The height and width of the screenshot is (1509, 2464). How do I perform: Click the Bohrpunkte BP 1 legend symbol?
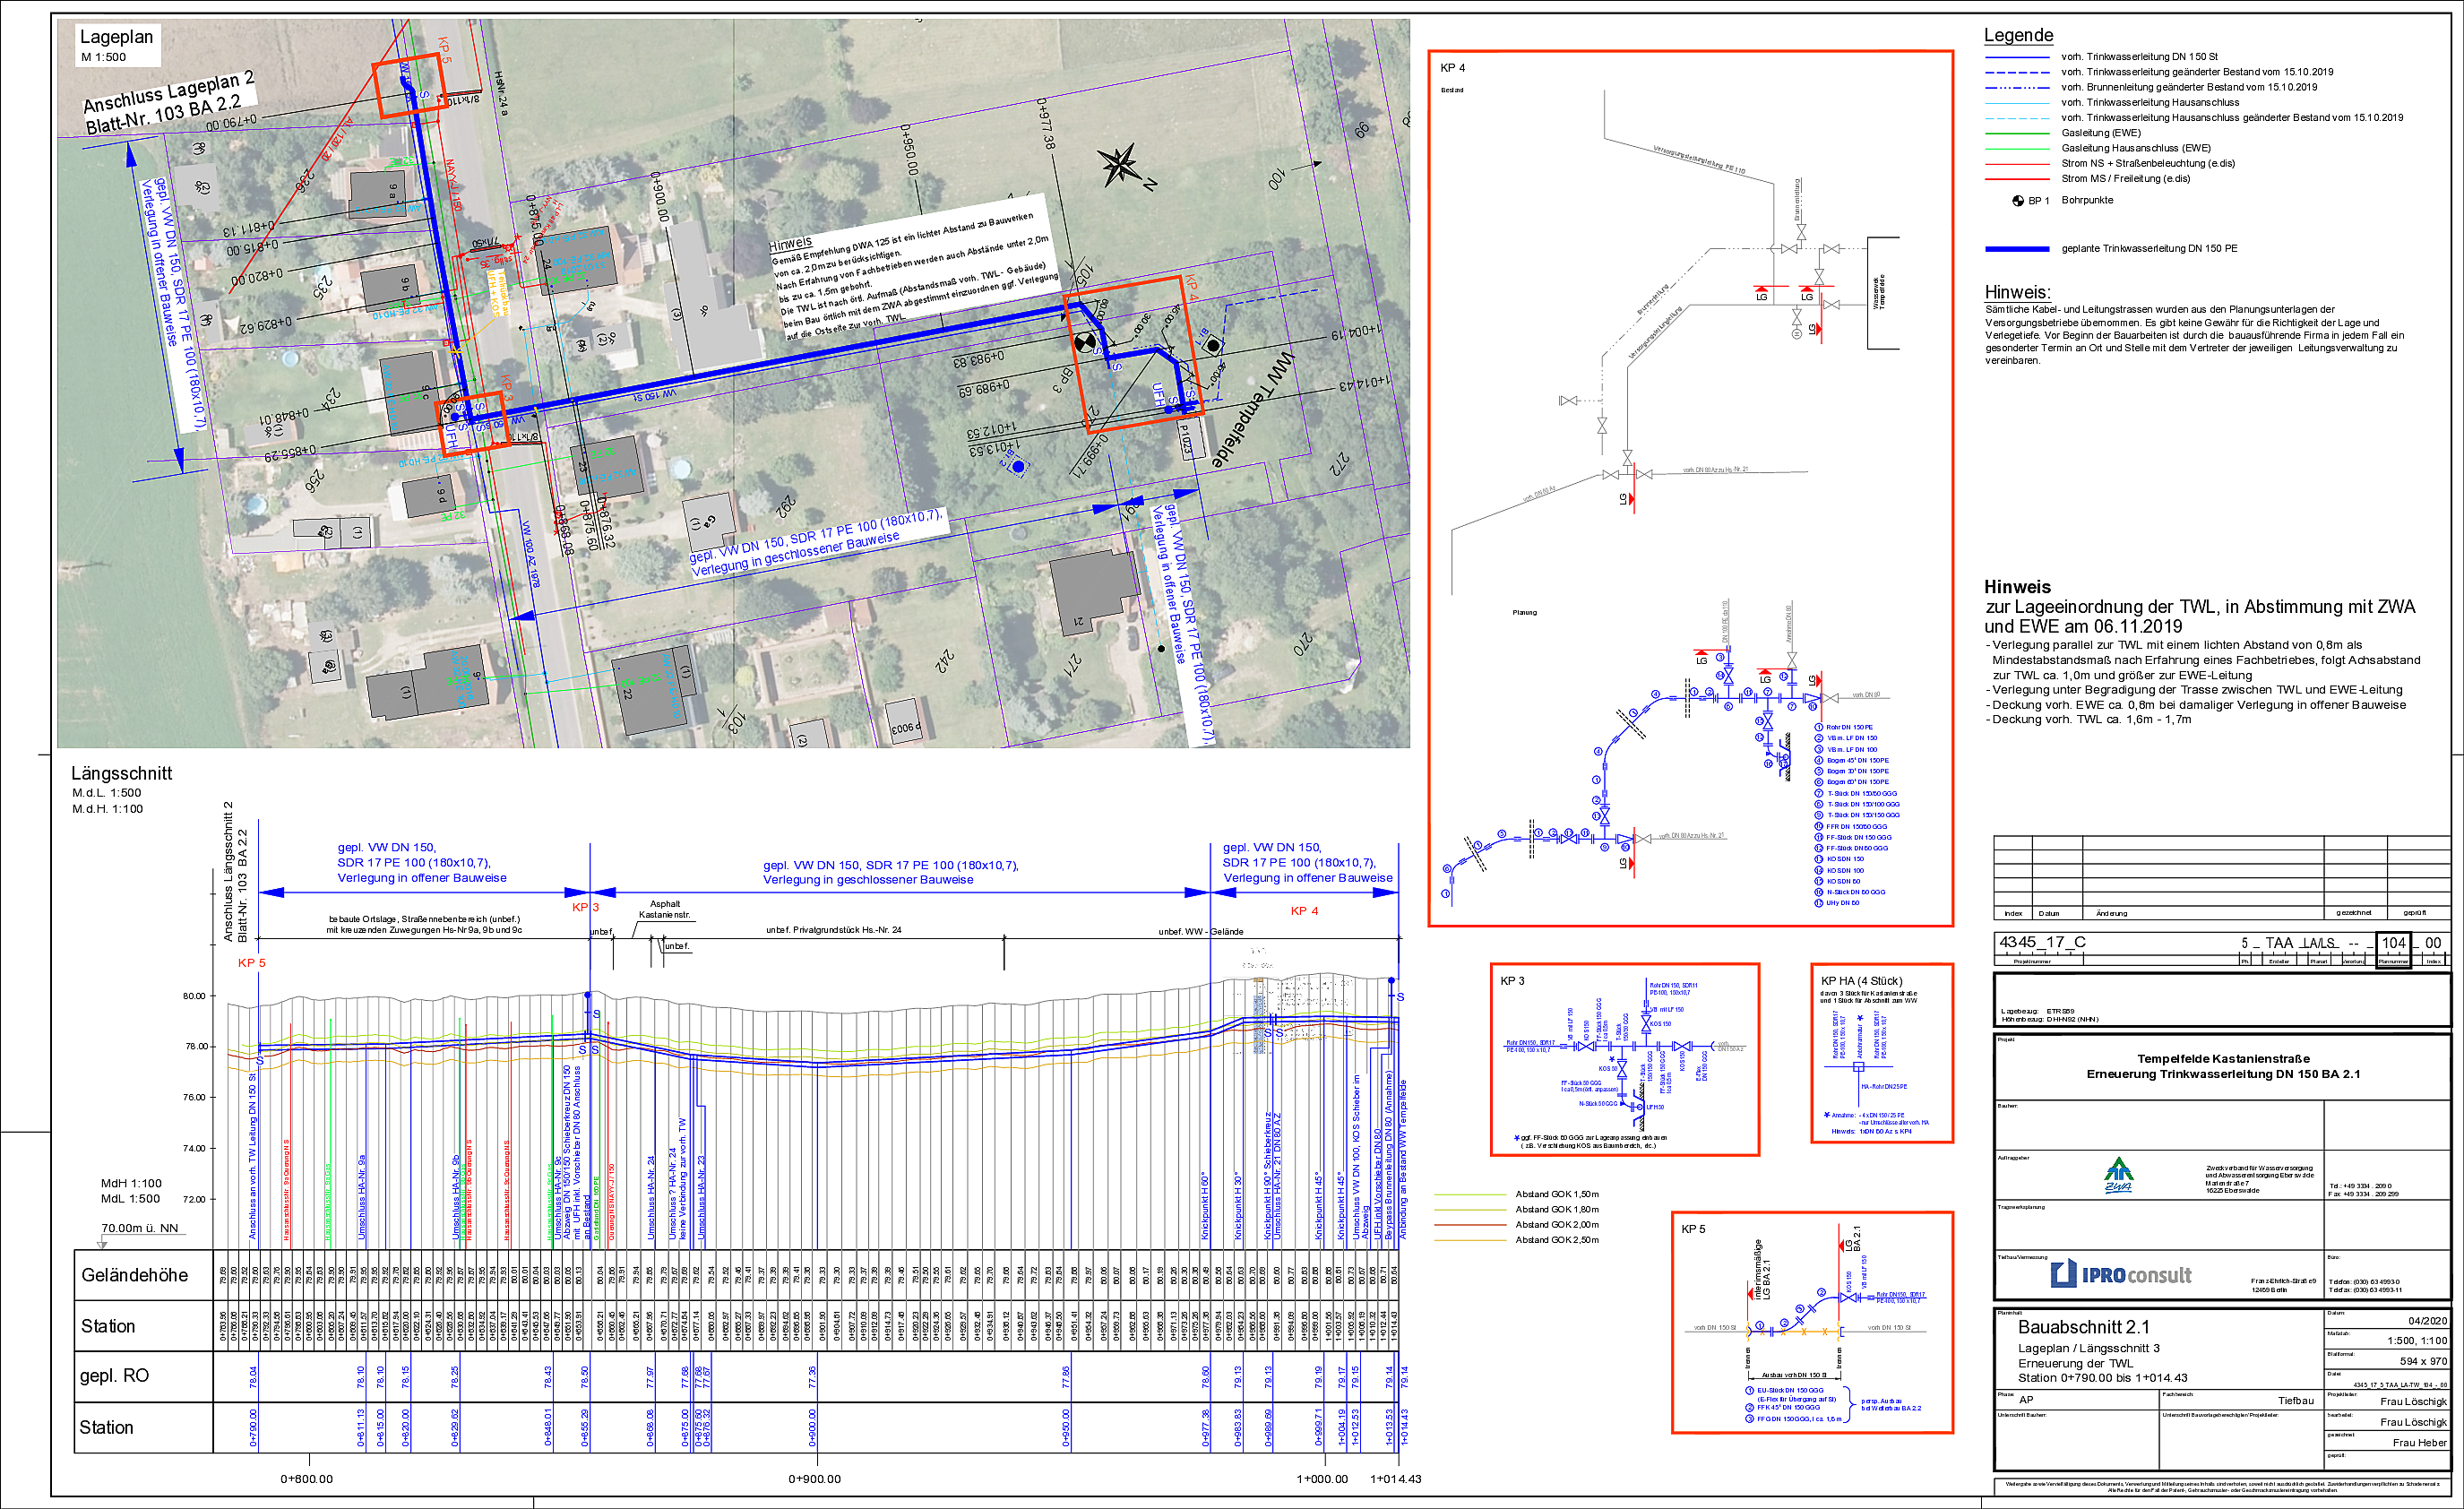pos(2018,201)
